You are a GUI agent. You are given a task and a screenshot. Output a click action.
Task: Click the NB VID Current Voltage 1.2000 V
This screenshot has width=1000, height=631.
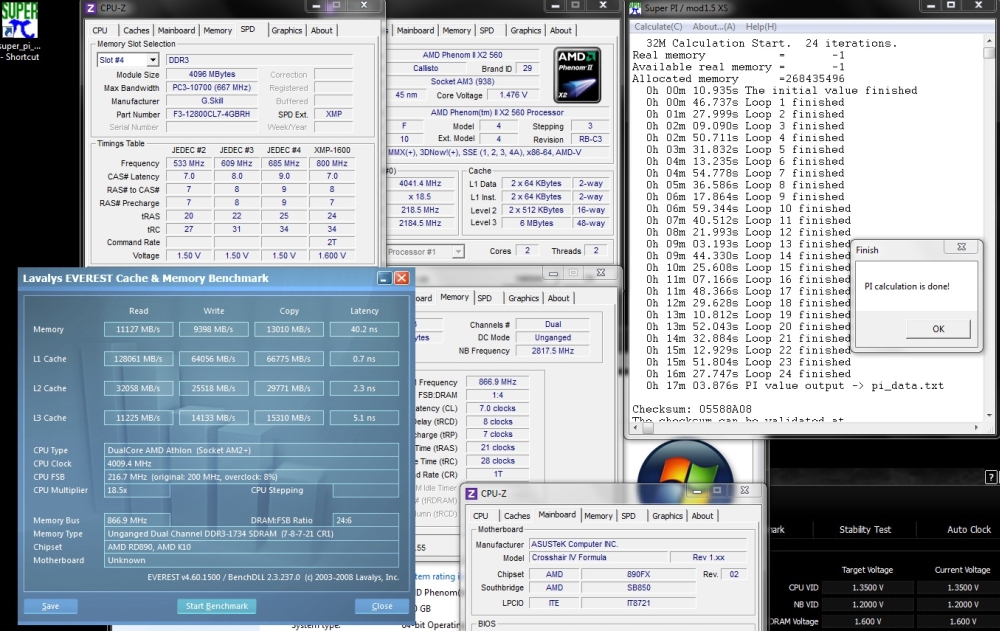tap(962, 604)
